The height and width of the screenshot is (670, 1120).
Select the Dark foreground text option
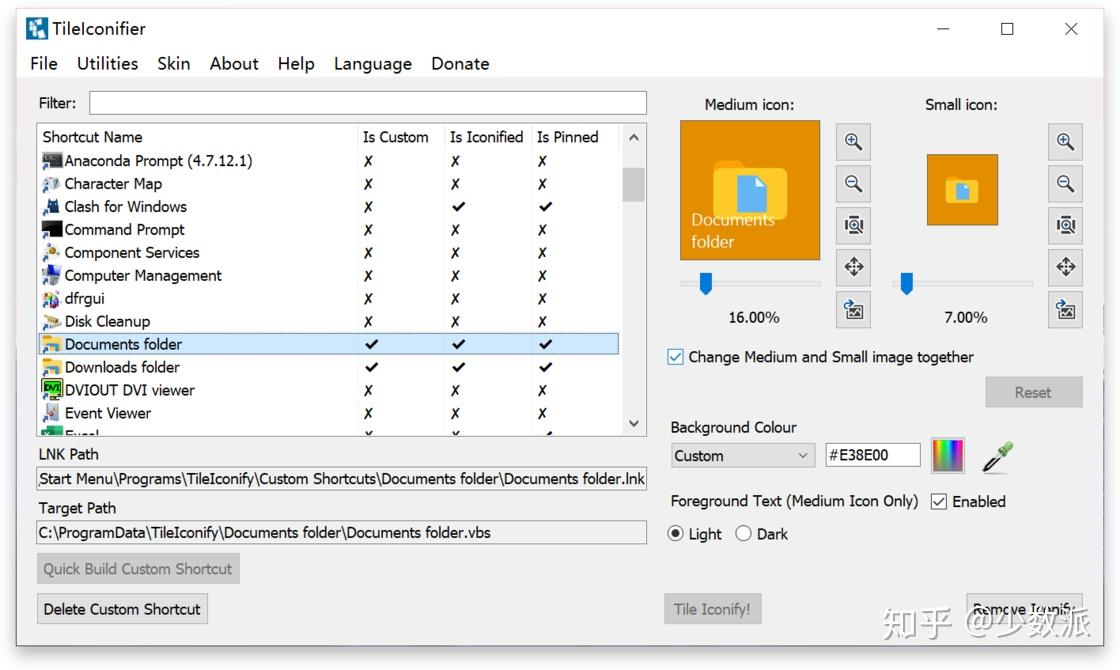click(x=744, y=534)
